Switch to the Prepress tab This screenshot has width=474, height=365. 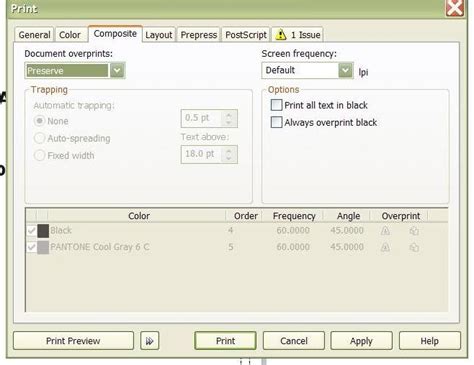click(x=199, y=35)
